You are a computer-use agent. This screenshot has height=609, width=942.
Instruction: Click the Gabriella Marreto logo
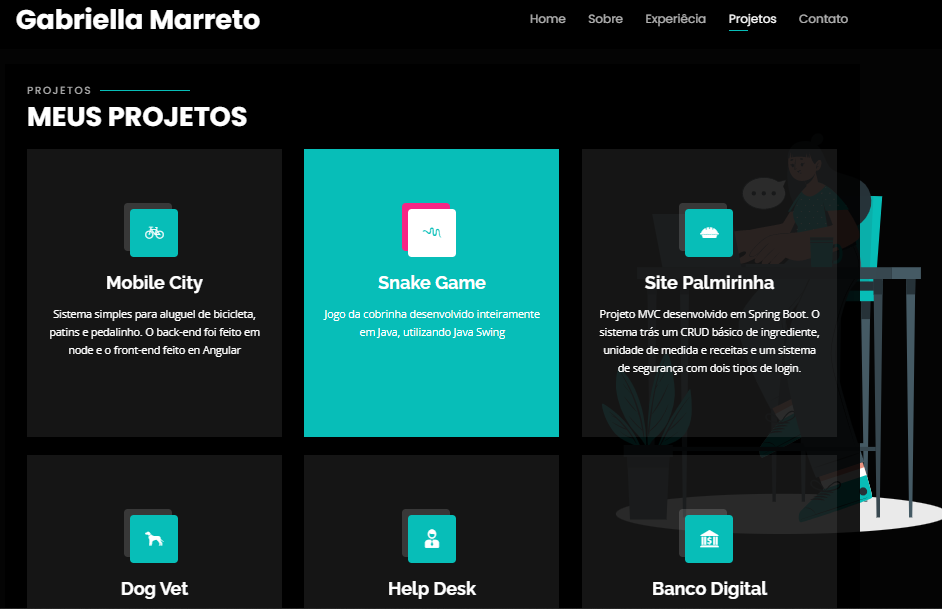(137, 19)
